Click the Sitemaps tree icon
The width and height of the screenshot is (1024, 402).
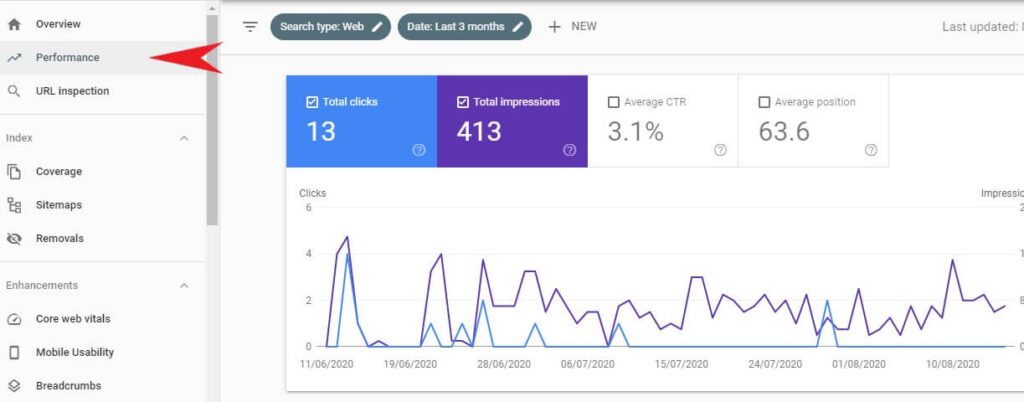point(14,205)
